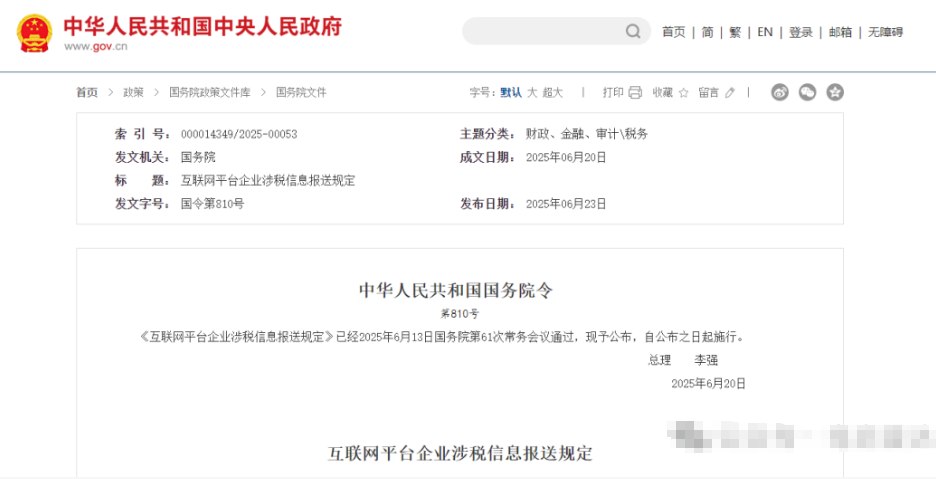Image resolution: width=936 pixels, height=479 pixels.
Task: Click the 留言 pencil icon
Action: point(729,93)
